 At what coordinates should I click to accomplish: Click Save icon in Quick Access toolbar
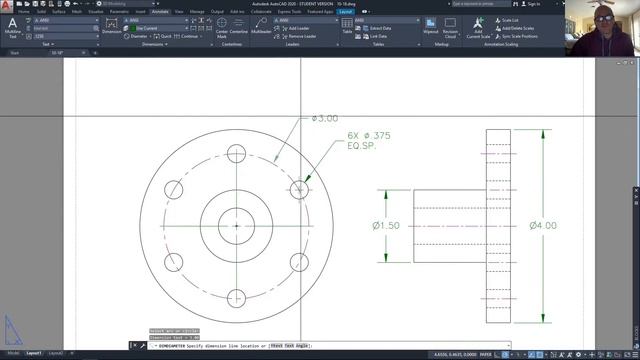[35, 4]
